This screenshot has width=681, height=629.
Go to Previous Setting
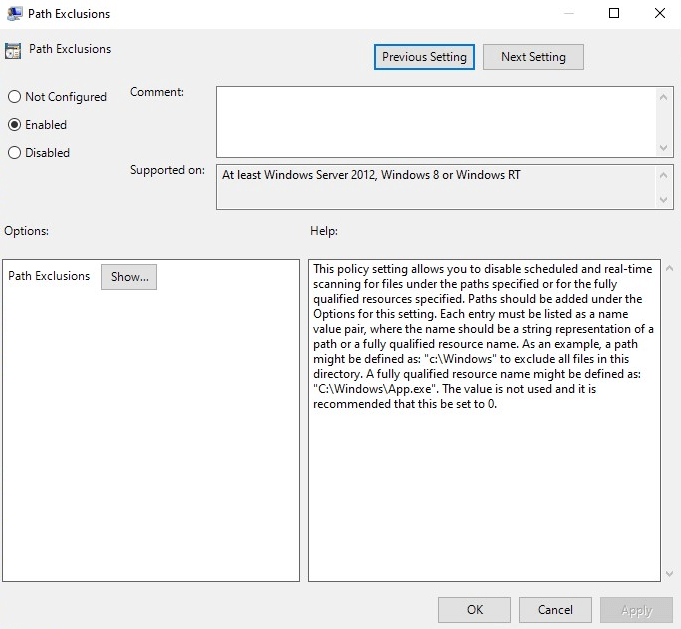pos(424,57)
